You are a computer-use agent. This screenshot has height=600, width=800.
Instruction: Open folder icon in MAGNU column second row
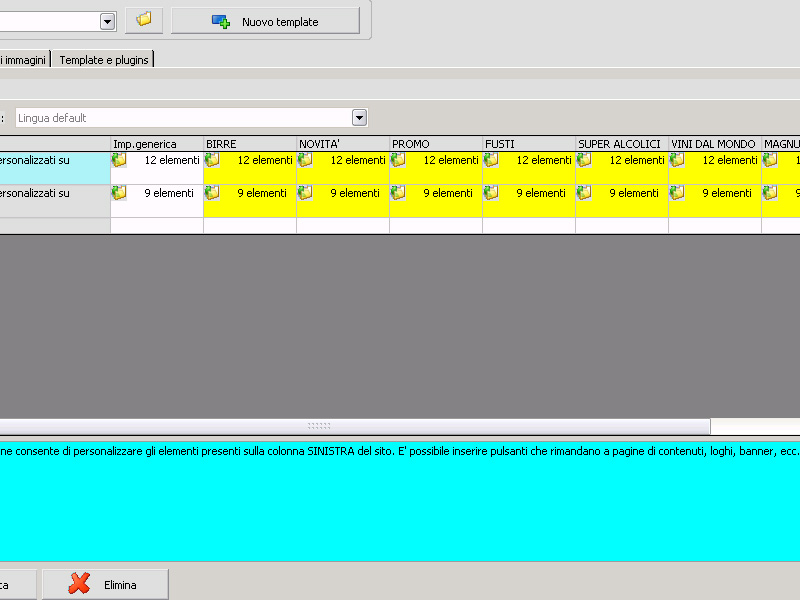click(770, 193)
